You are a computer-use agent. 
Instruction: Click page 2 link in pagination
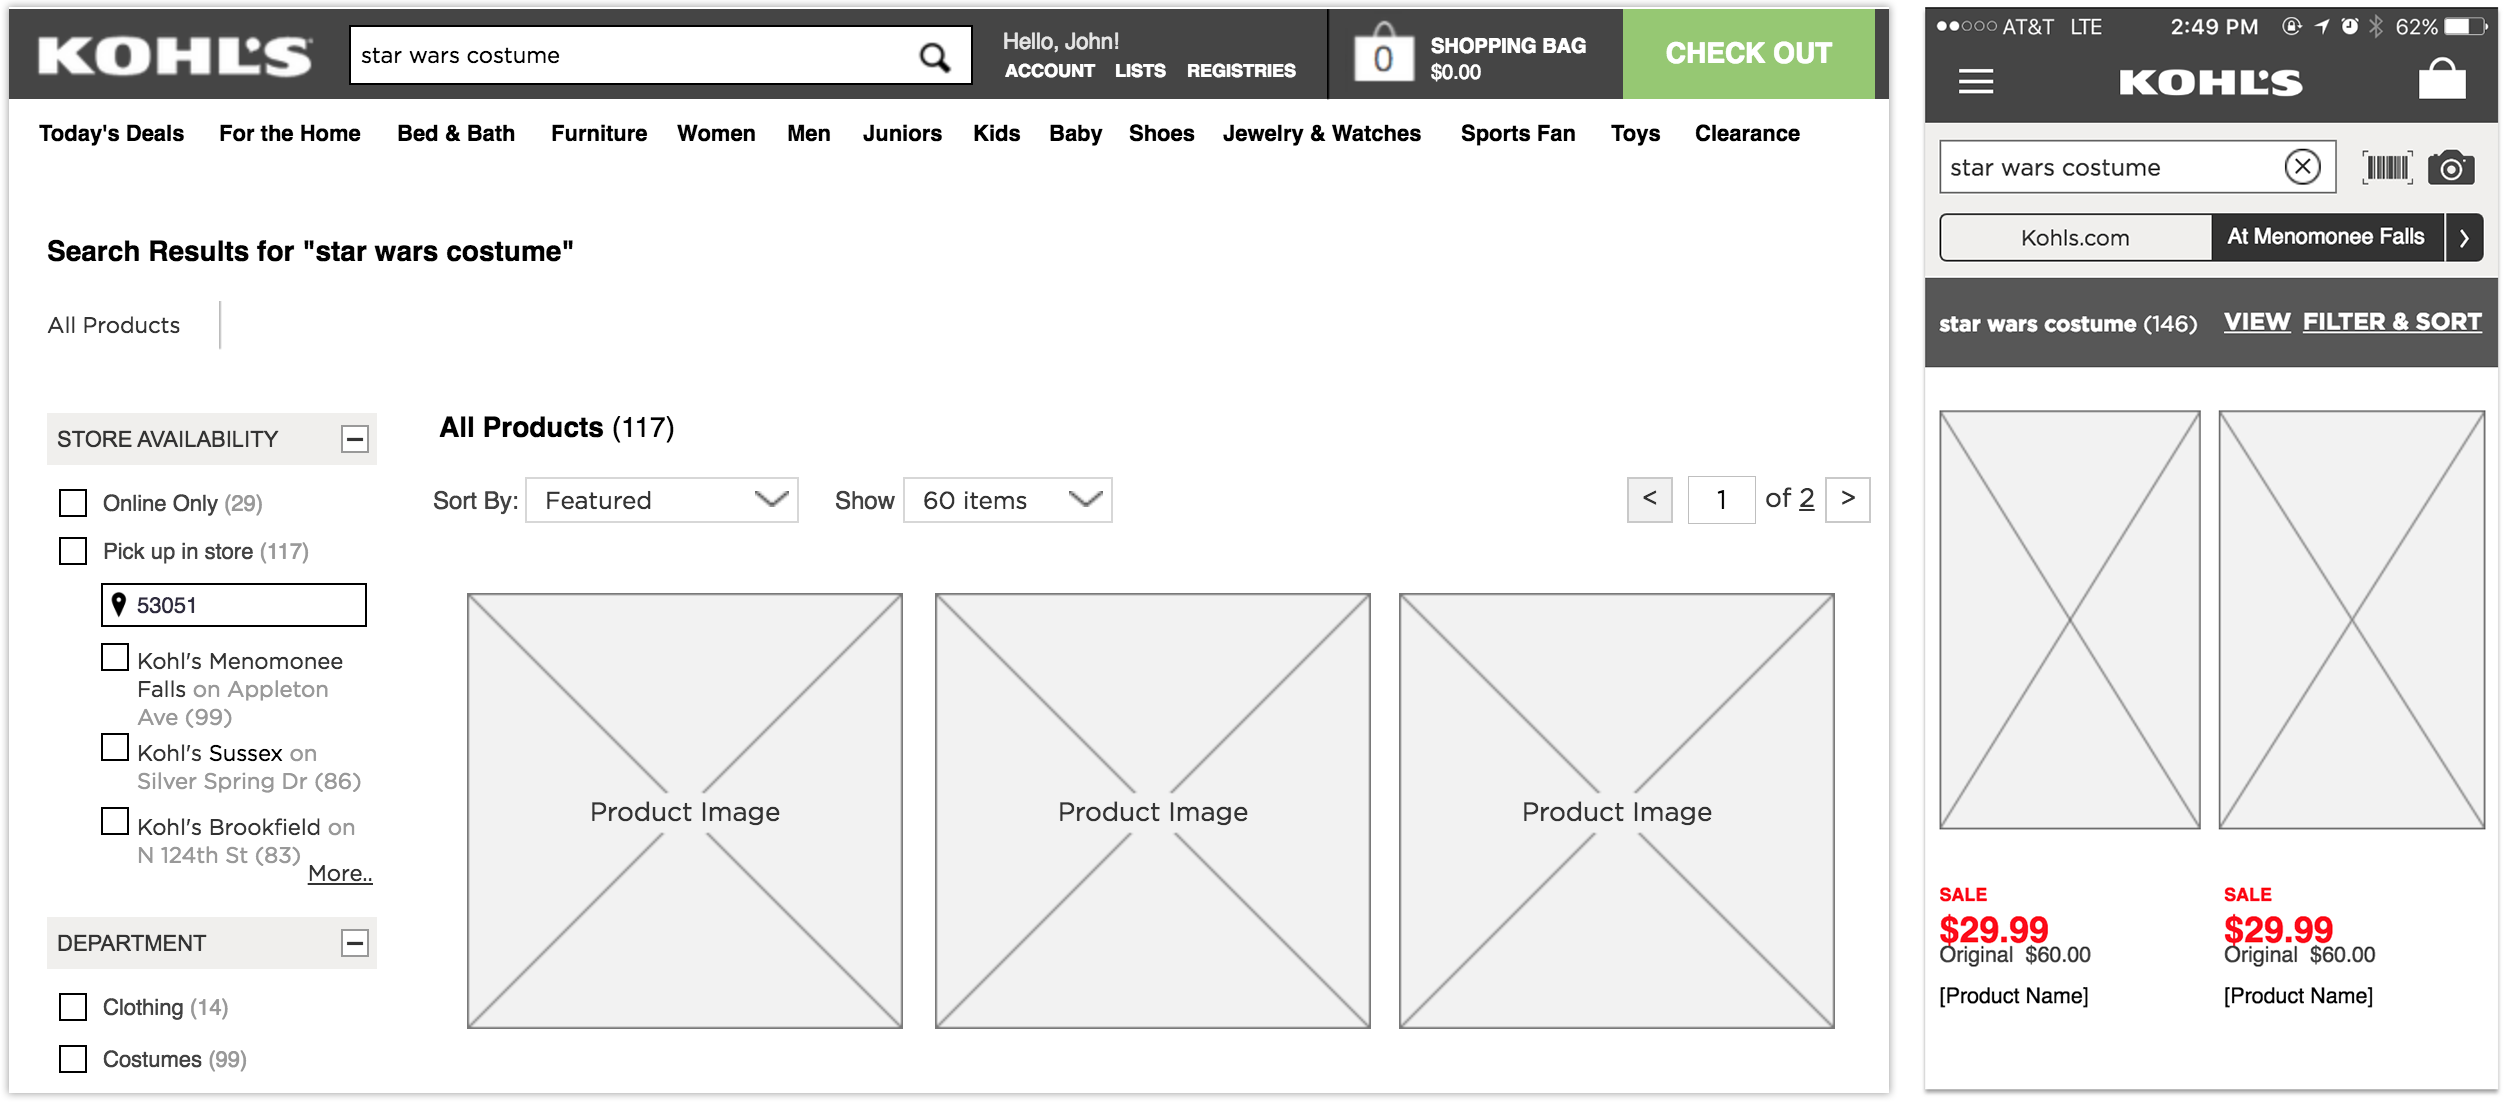point(1807,498)
